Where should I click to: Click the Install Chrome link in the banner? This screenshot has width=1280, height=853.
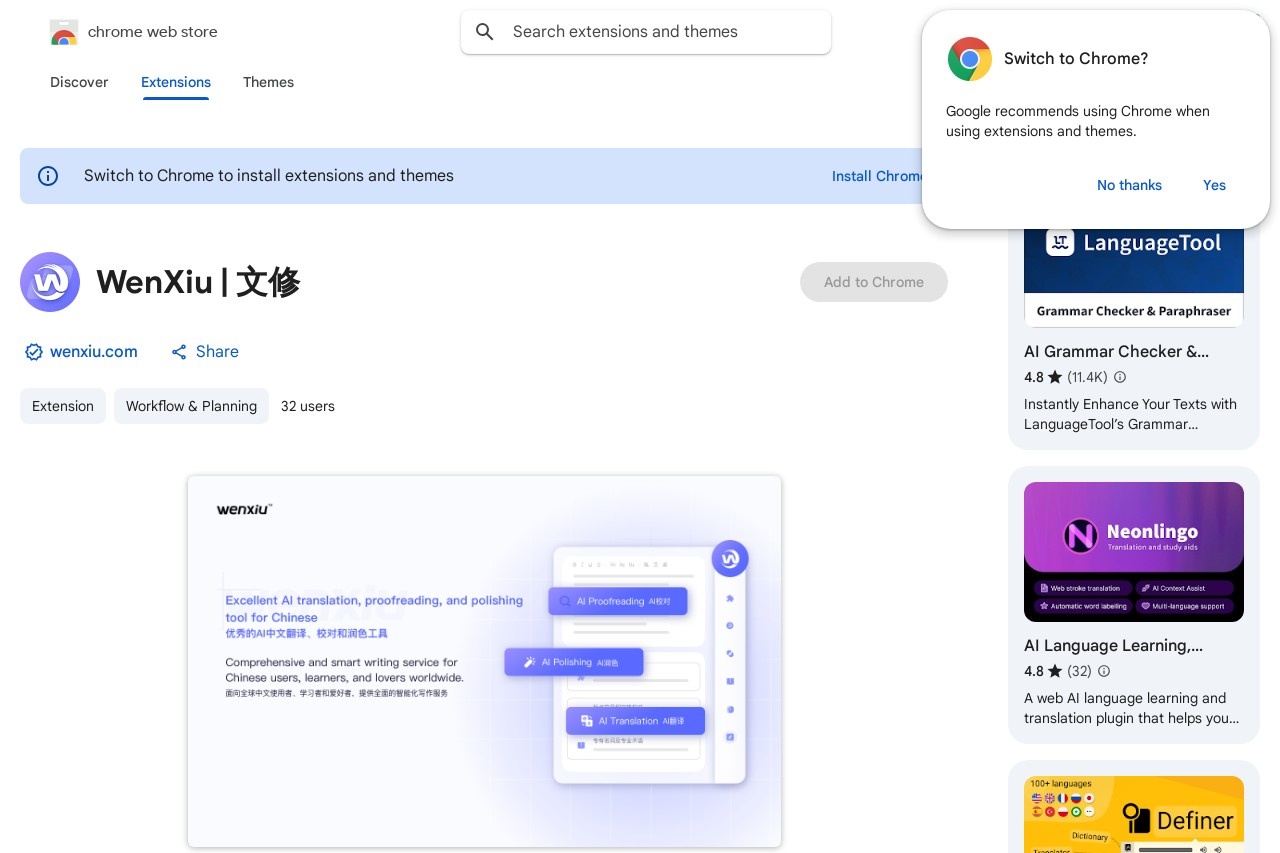pos(877,176)
